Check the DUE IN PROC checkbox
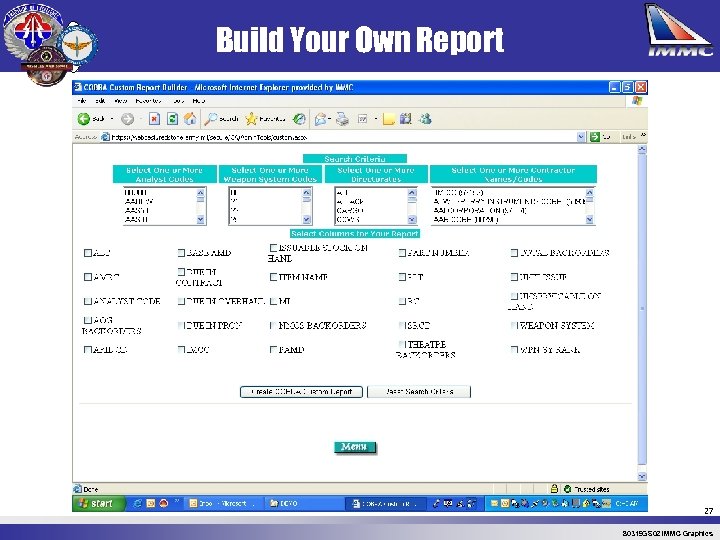This screenshot has width=720, height=540. 181,325
